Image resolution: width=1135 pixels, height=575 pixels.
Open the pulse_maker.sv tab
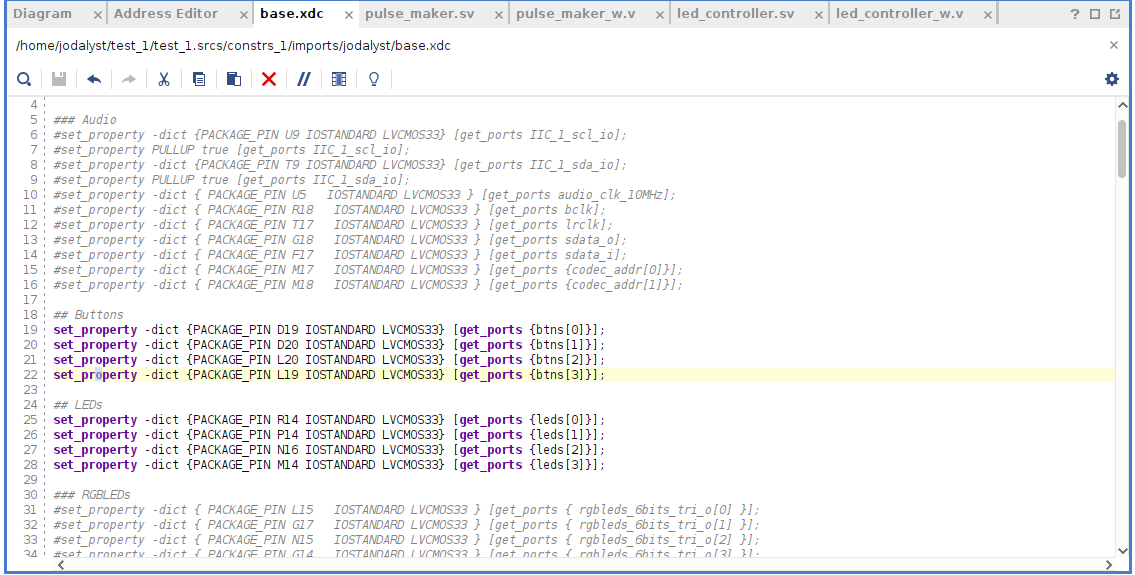coord(420,14)
